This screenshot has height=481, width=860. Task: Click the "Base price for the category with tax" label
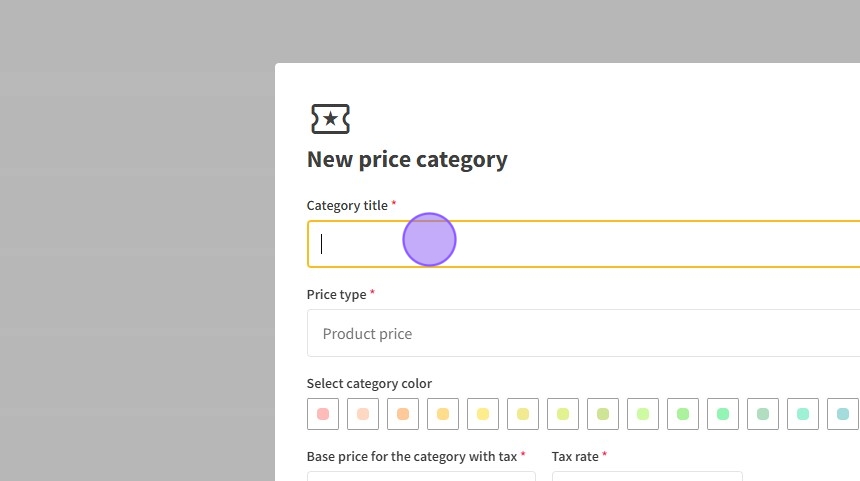click(411, 456)
